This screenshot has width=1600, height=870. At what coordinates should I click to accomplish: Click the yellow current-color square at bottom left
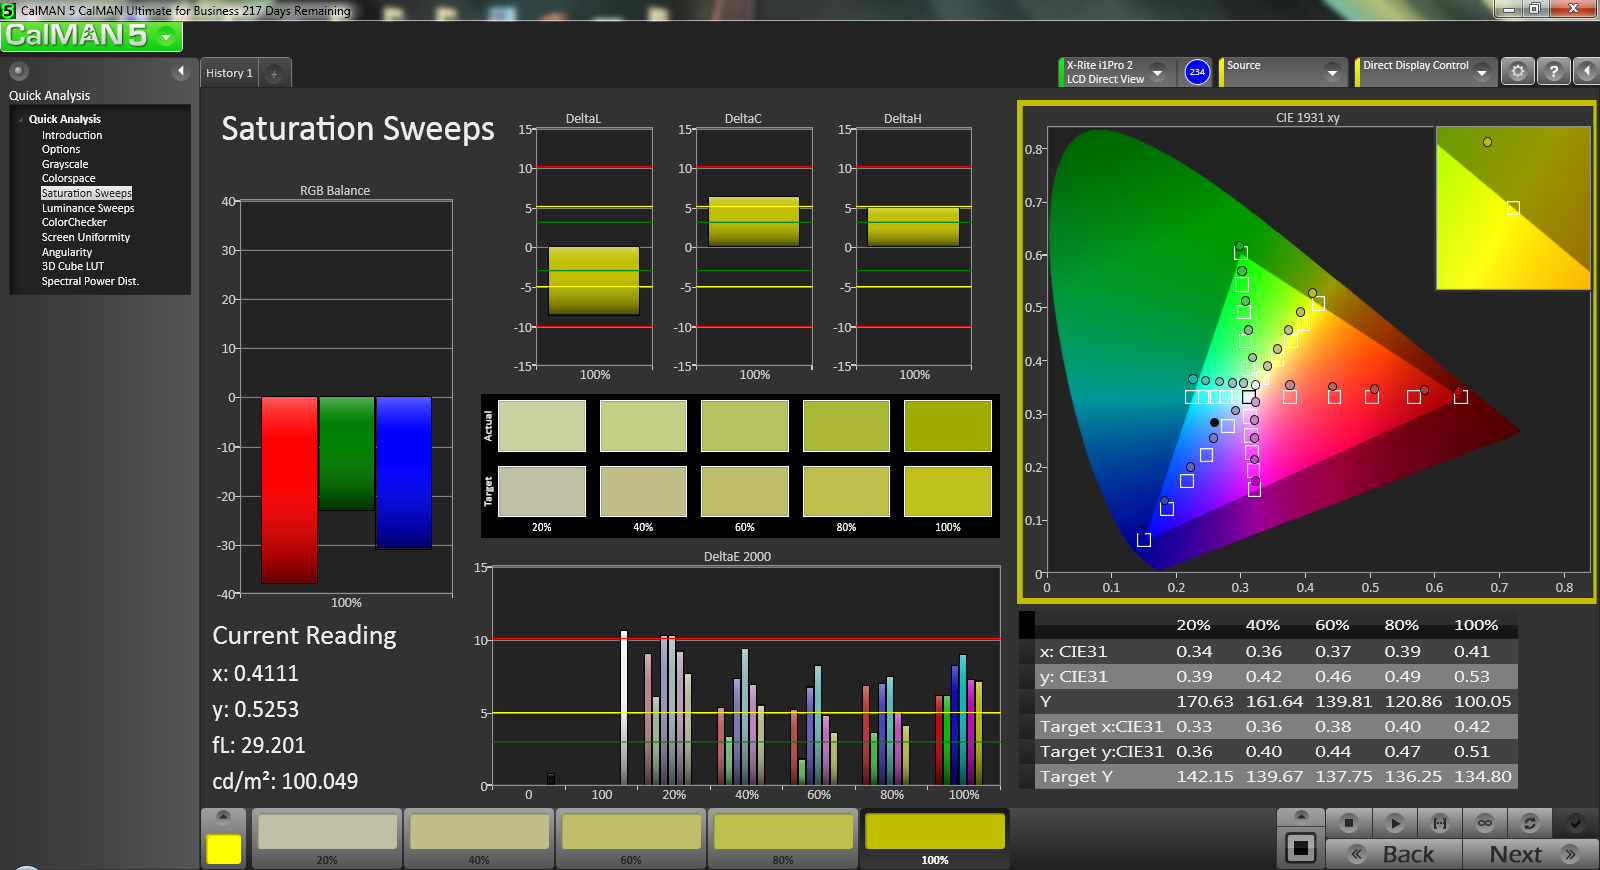(x=224, y=849)
